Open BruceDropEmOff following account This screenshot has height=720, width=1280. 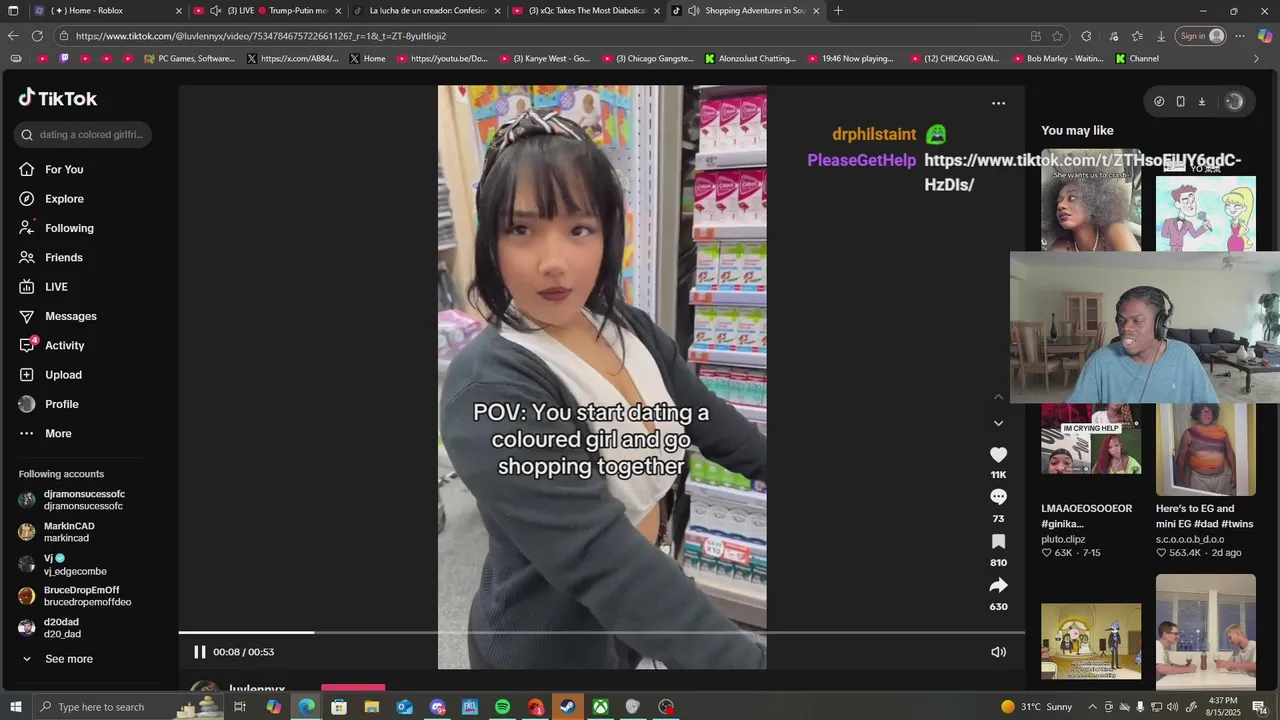[x=75, y=596]
